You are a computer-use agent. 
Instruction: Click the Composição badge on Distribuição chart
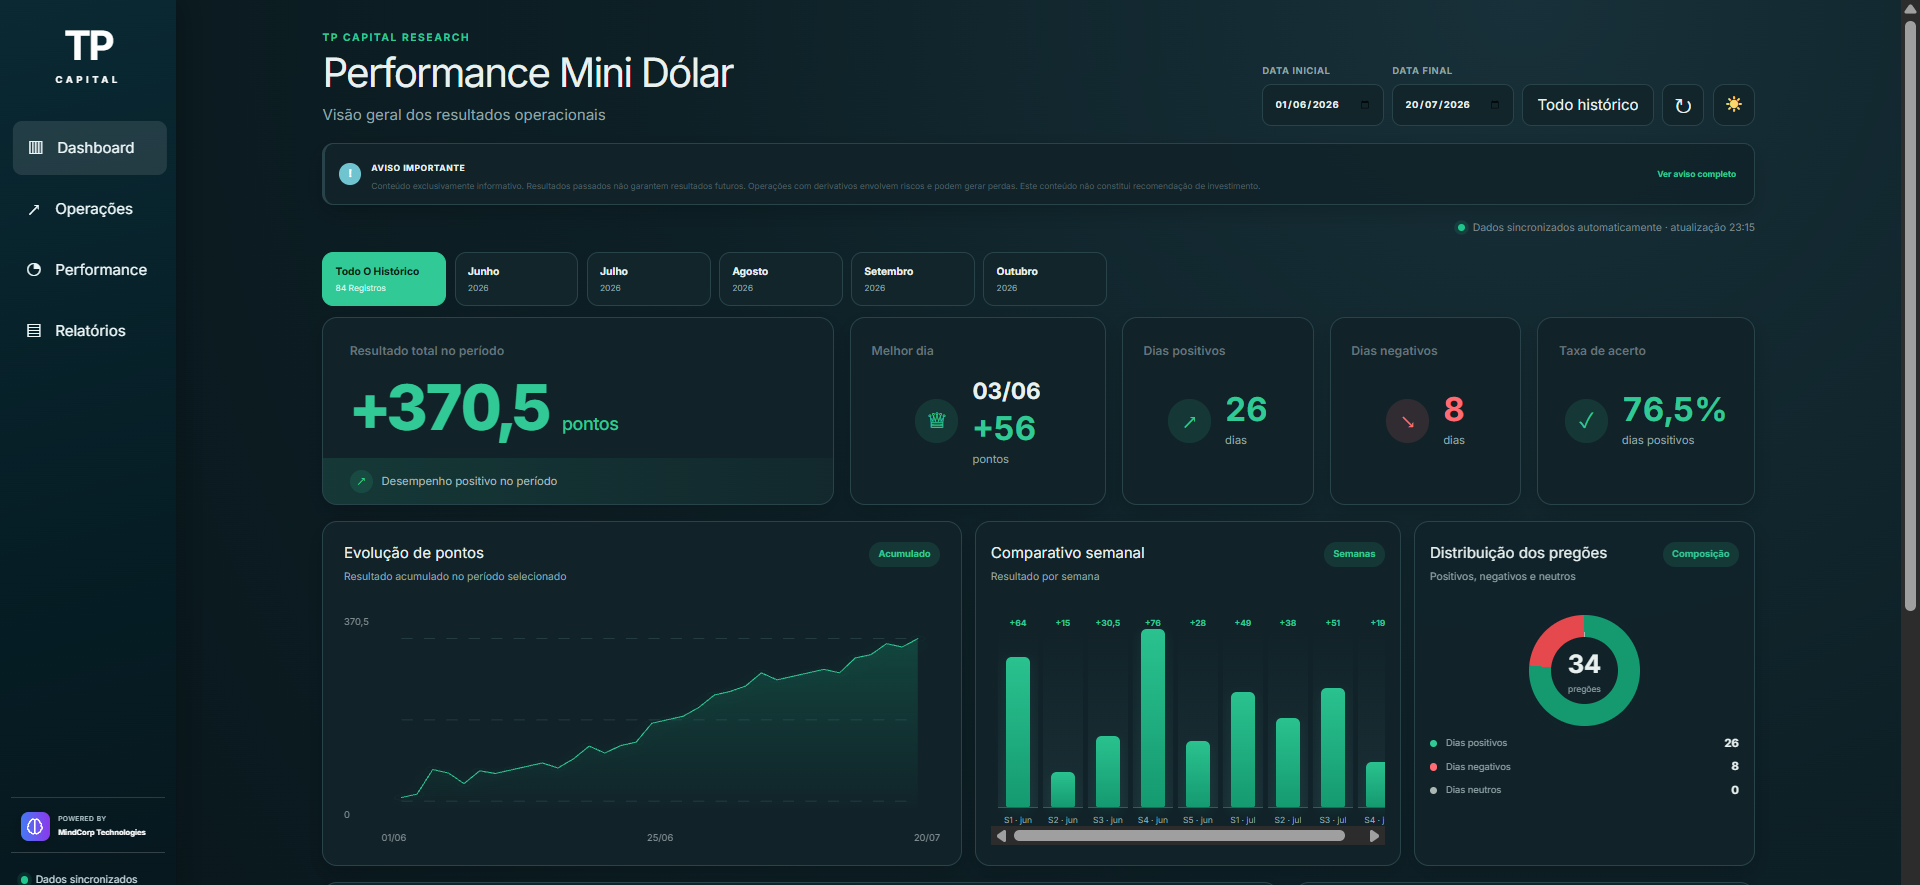pos(1700,554)
